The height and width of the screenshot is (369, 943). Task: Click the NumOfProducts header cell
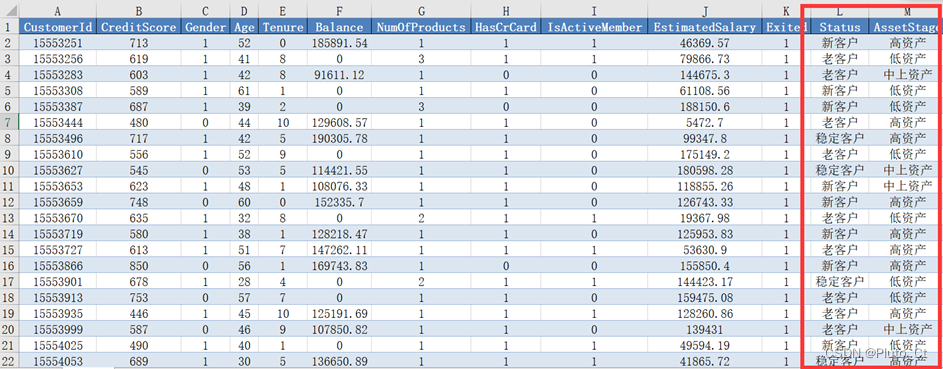point(421,27)
